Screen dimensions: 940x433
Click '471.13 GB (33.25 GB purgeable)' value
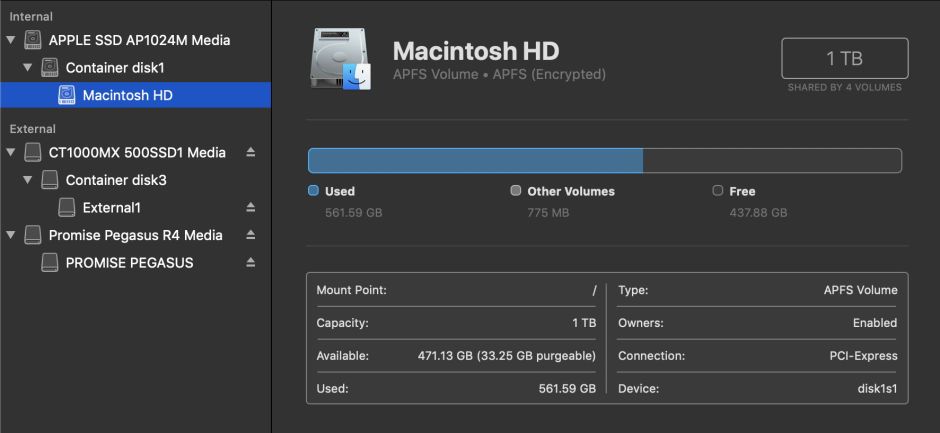507,356
